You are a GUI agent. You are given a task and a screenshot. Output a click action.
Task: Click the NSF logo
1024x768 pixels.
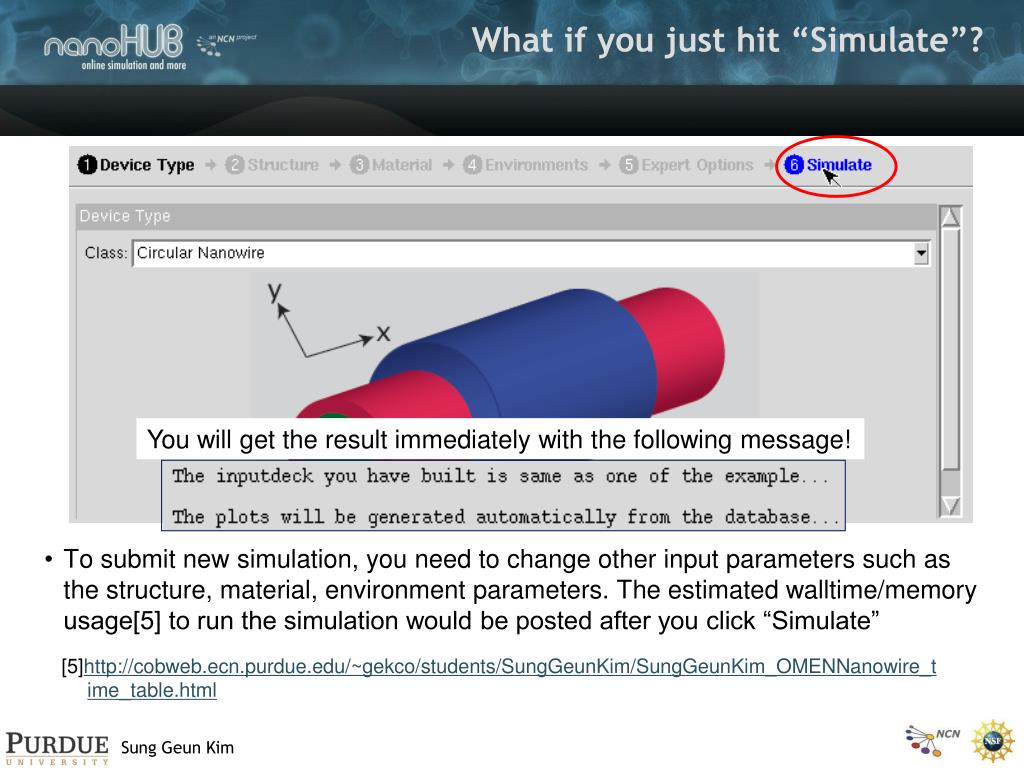pyautogui.click(x=993, y=741)
